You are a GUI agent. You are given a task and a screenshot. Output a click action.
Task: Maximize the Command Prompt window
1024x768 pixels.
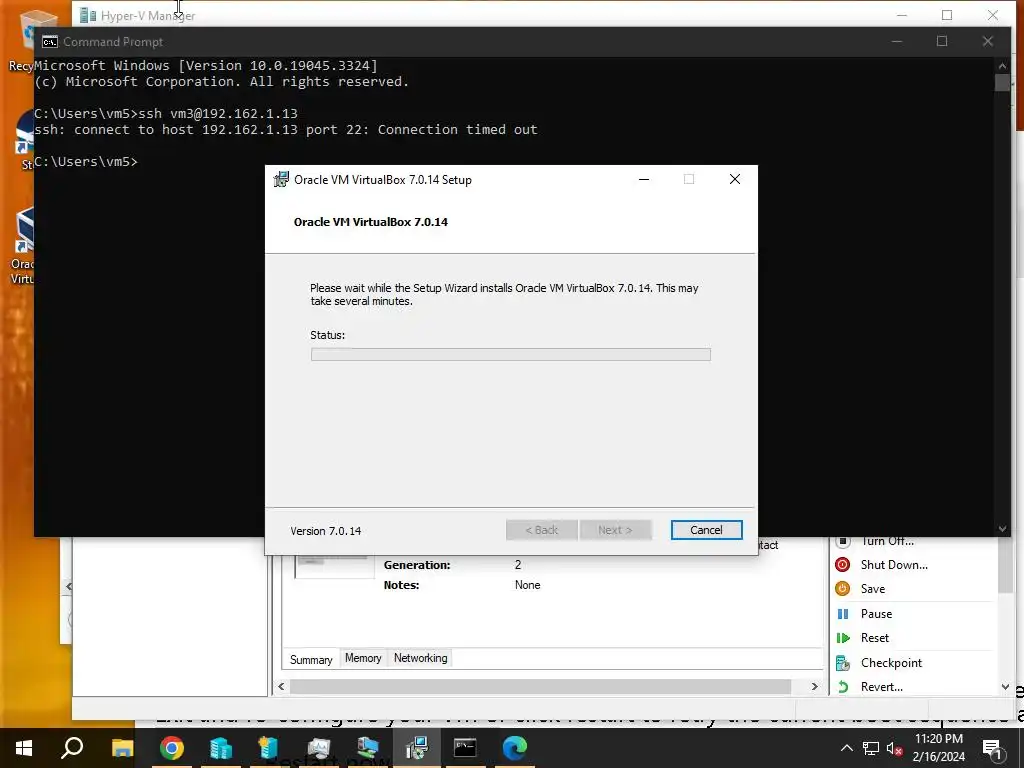coord(942,41)
